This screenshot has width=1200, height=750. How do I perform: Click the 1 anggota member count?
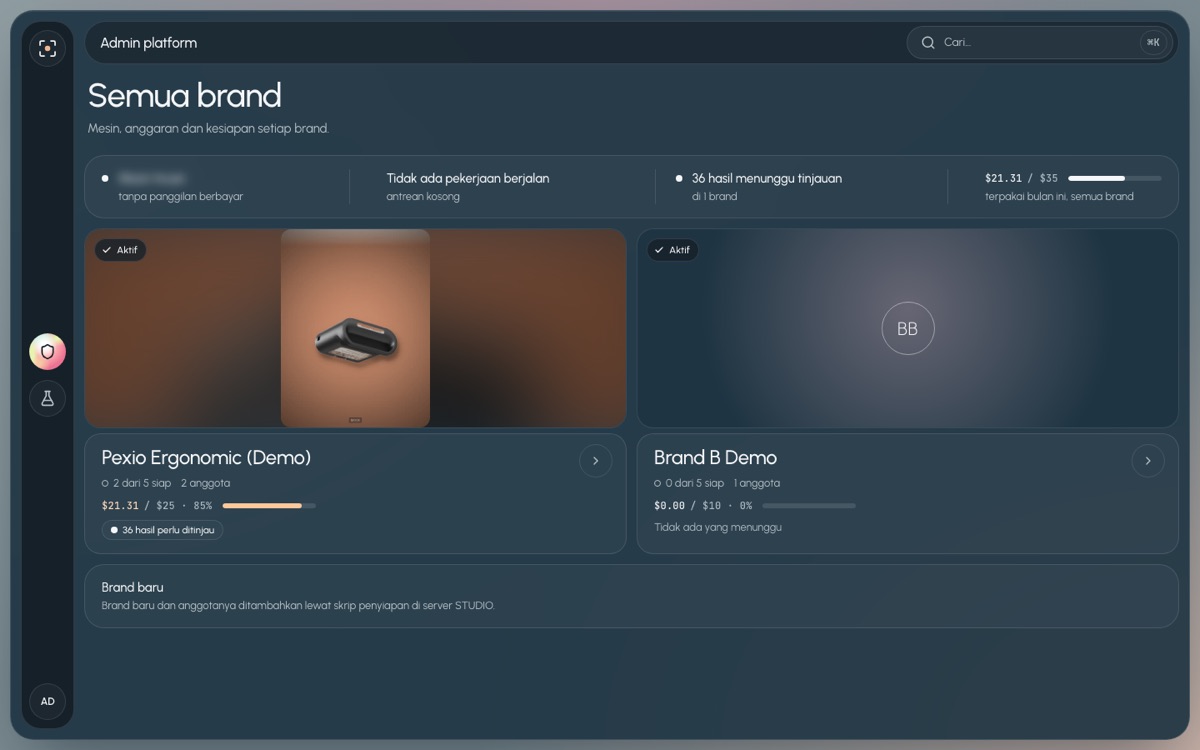pos(757,483)
